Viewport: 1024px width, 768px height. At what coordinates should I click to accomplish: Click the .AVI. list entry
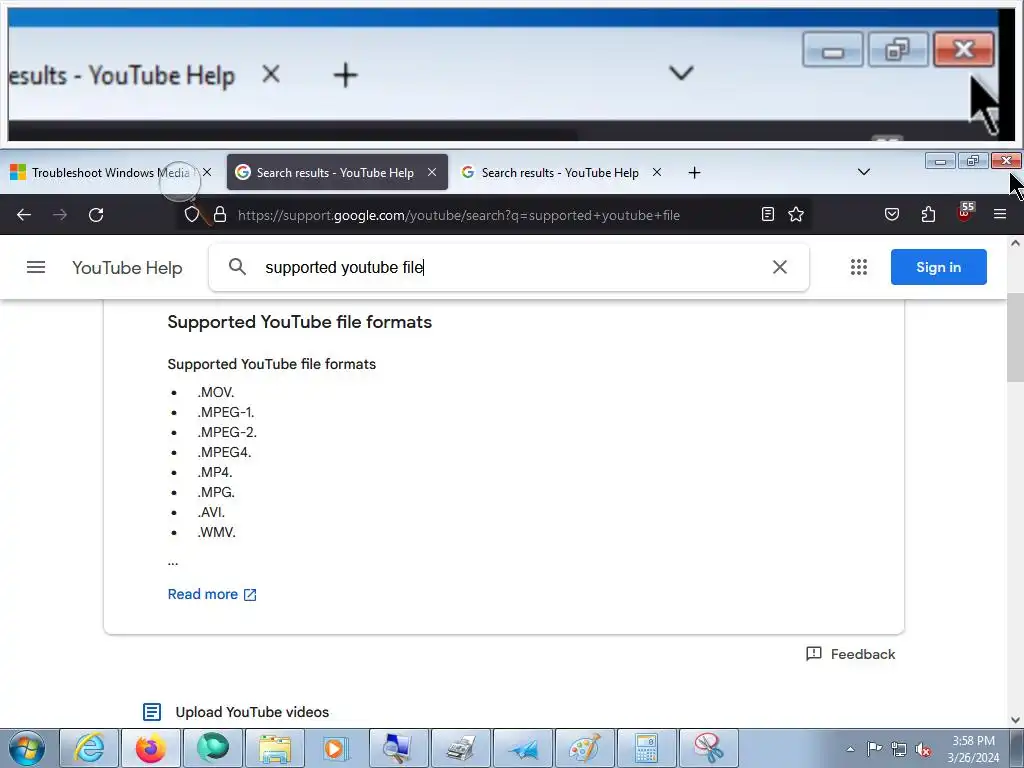(211, 512)
